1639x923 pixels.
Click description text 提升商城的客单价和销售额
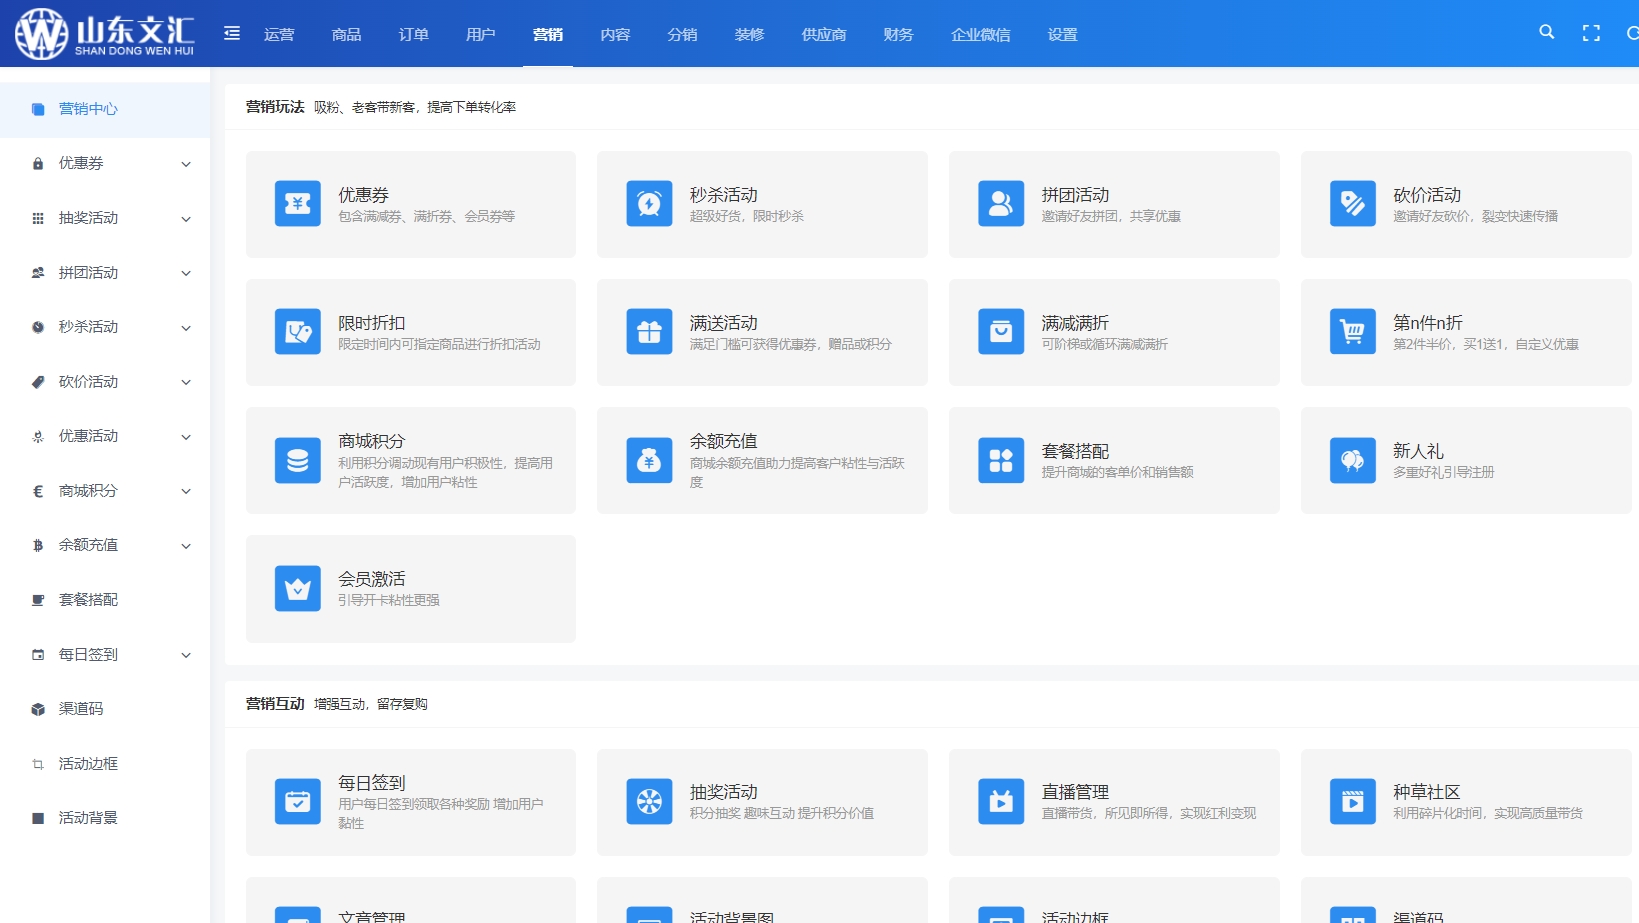pos(1117,472)
